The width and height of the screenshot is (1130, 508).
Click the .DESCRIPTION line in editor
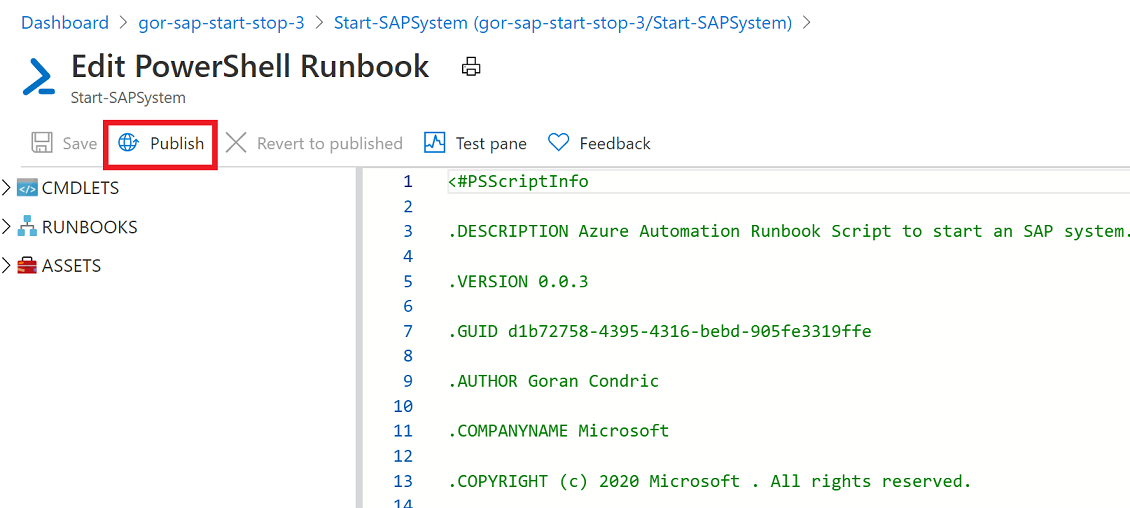pos(788,231)
